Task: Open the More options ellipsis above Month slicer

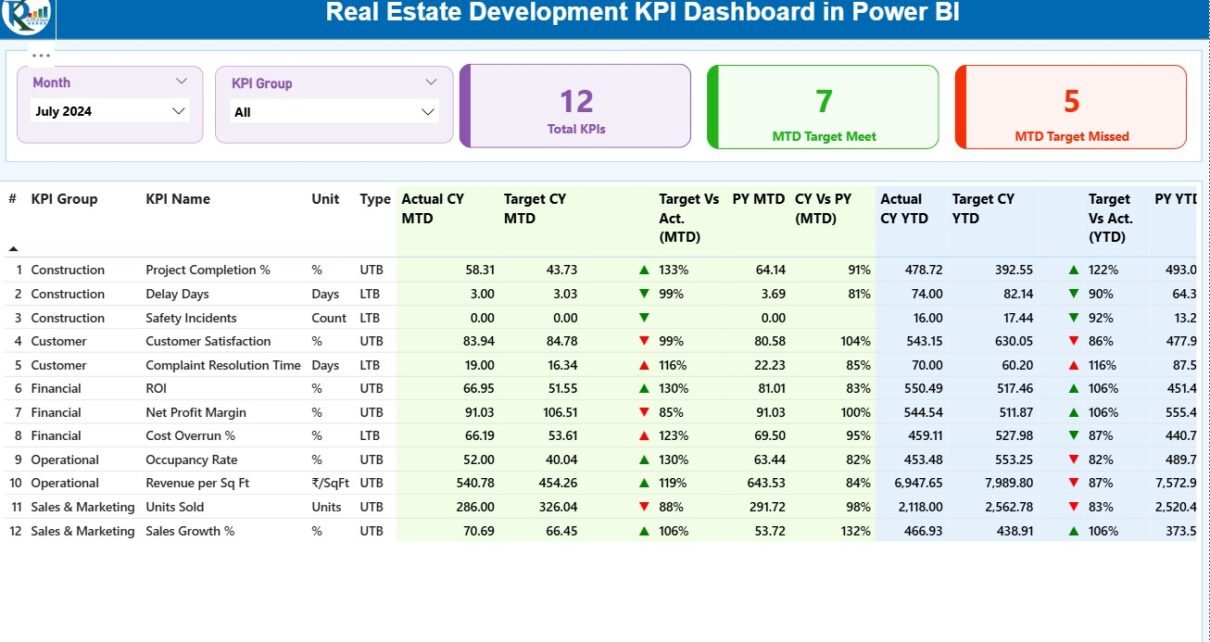Action: [x=40, y=56]
